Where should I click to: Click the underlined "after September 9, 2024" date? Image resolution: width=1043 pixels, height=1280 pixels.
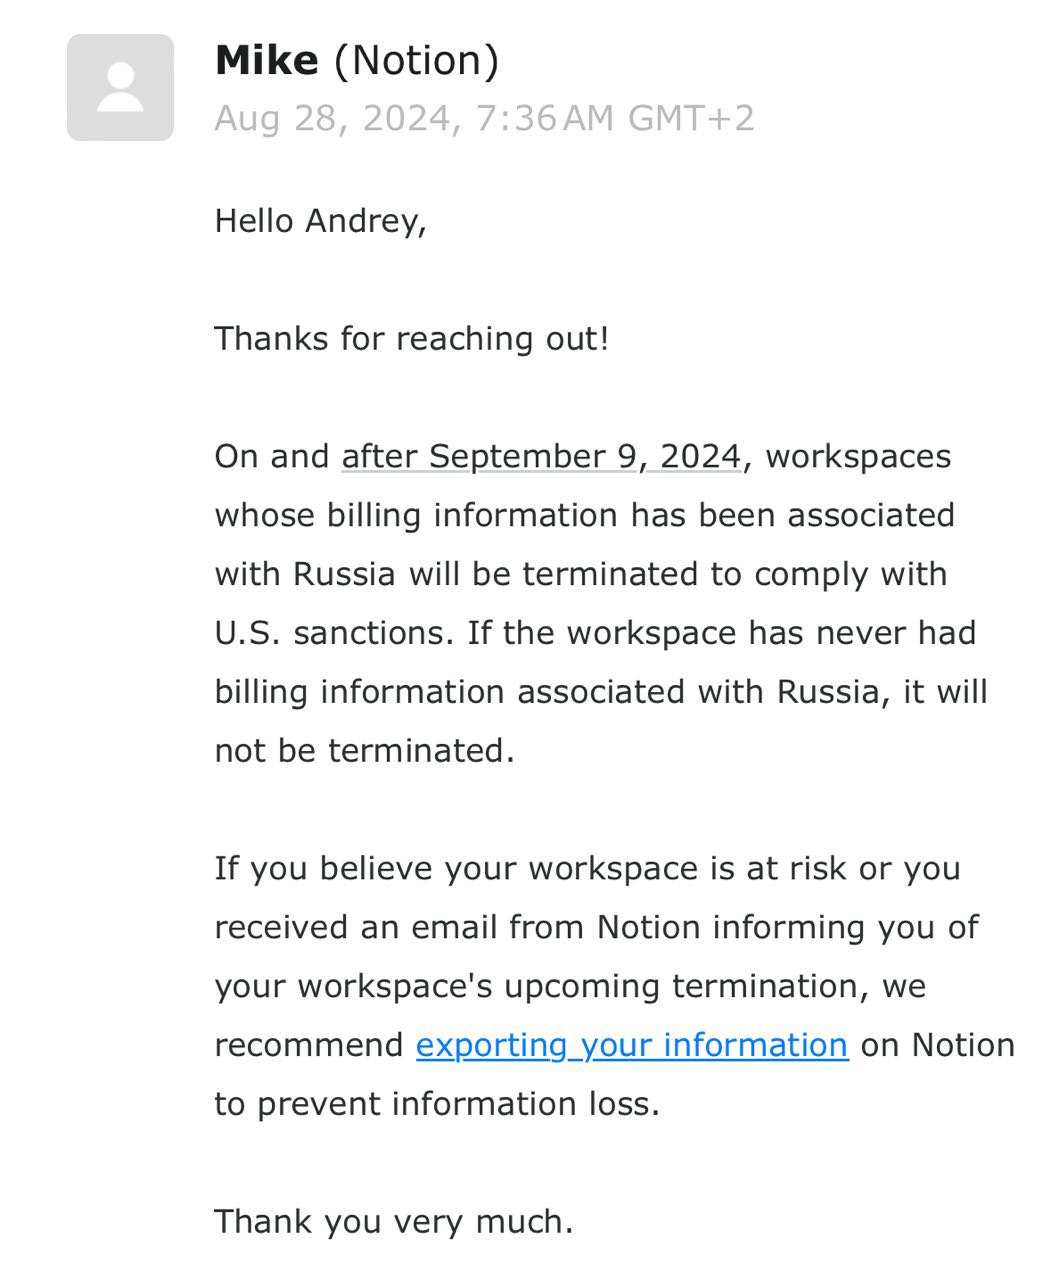[x=541, y=456]
